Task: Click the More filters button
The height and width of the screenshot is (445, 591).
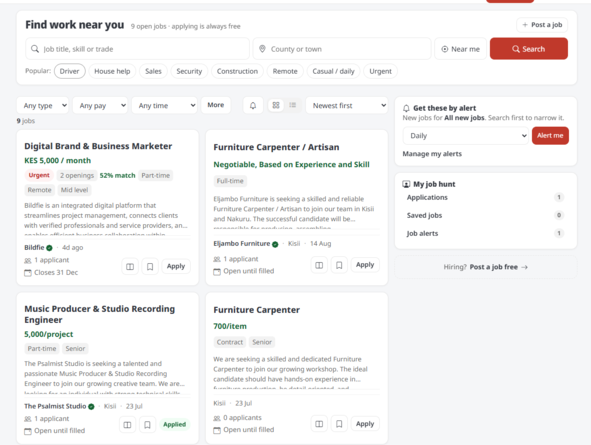Action: (x=216, y=105)
